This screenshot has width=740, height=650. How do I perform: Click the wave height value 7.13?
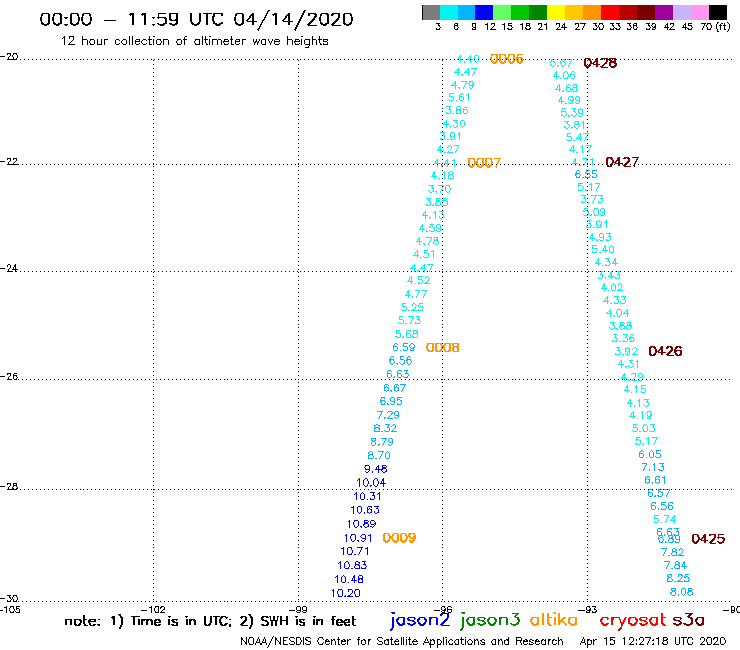pos(653,467)
